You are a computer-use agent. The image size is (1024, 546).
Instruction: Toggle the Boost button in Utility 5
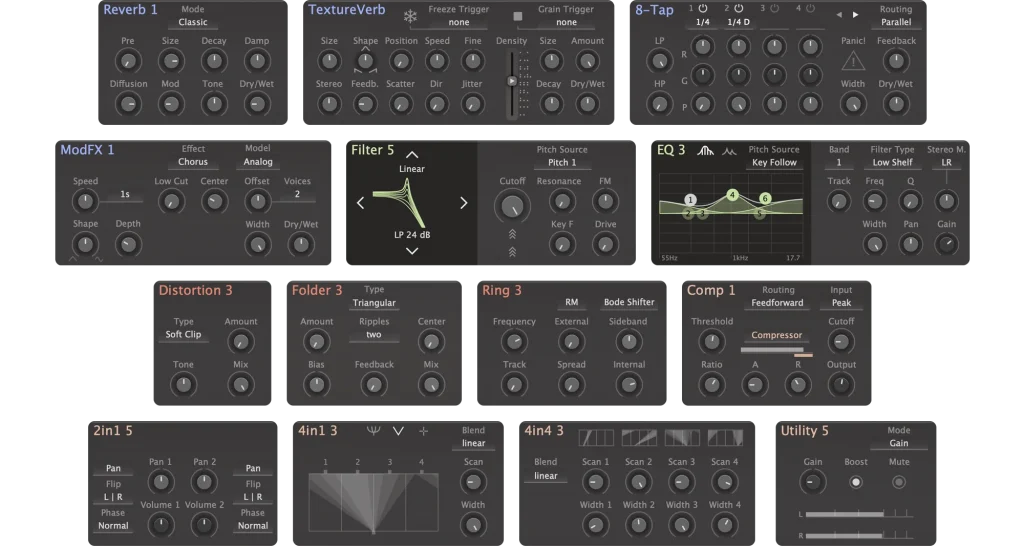click(x=855, y=482)
